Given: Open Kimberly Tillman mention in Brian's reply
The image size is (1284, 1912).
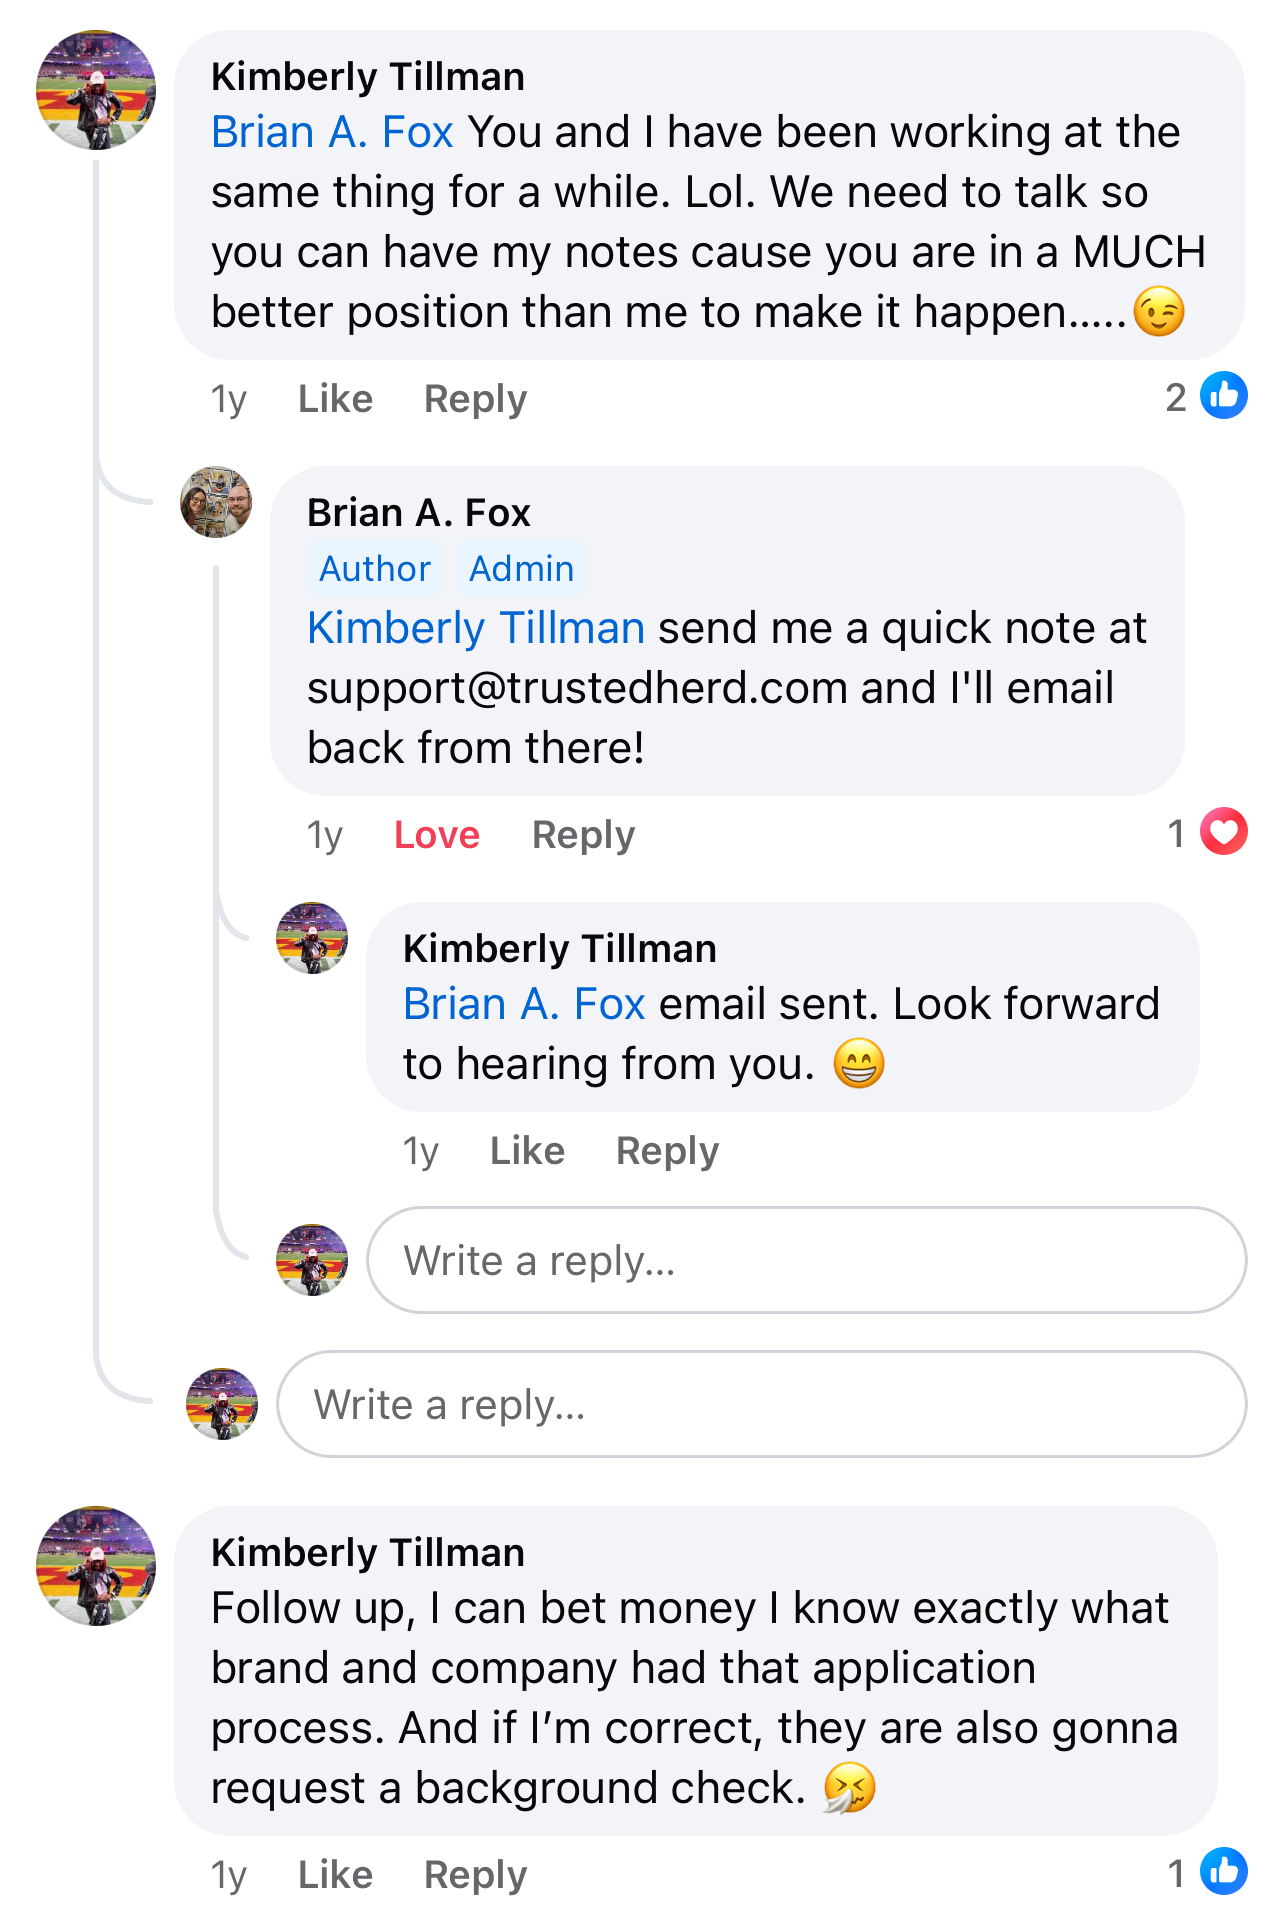Looking at the screenshot, I should (x=476, y=628).
